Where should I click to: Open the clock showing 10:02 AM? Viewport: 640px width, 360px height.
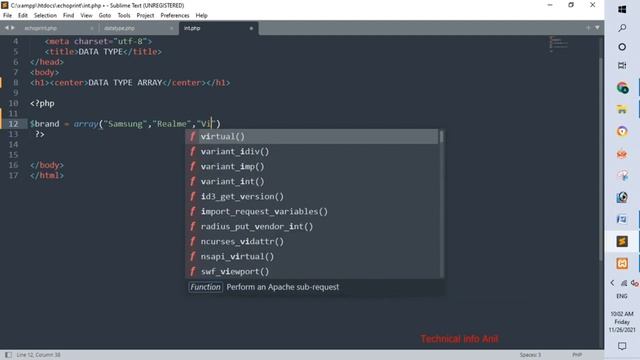(x=622, y=322)
